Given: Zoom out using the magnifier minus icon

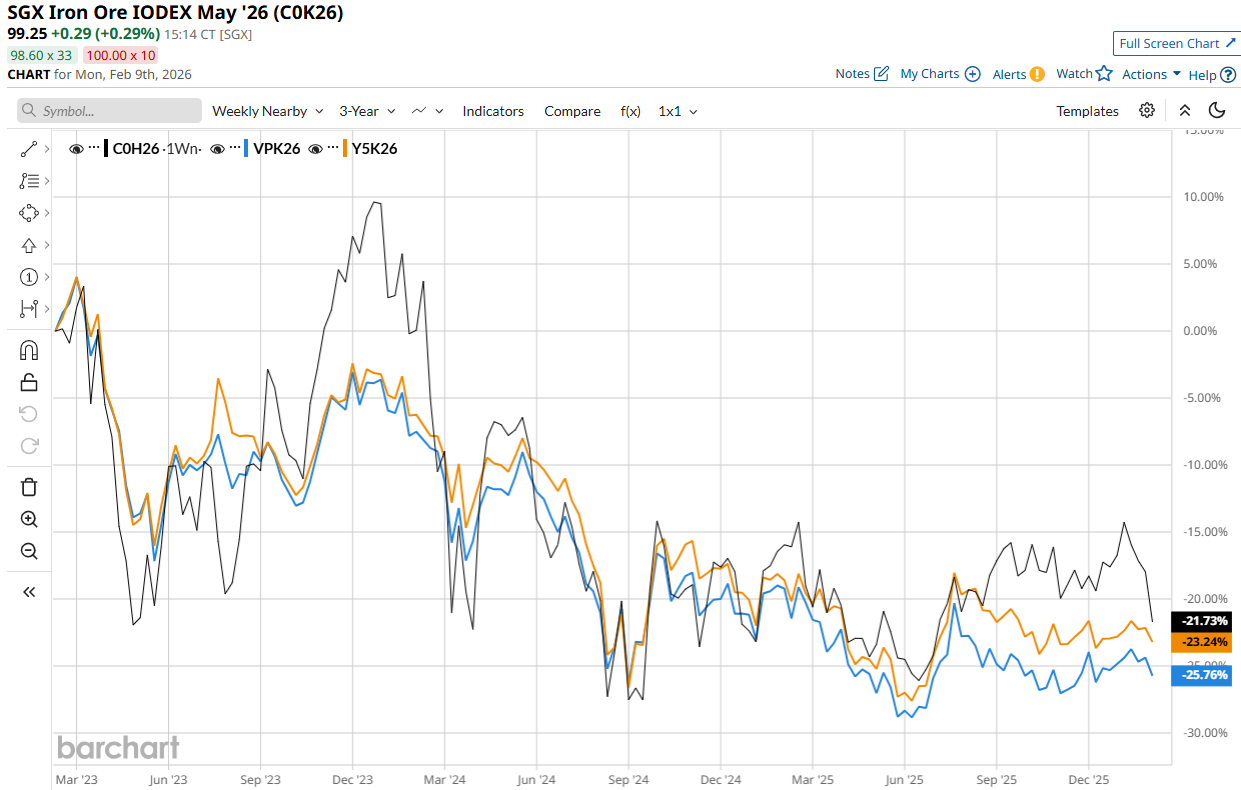Looking at the screenshot, I should pos(28,551).
